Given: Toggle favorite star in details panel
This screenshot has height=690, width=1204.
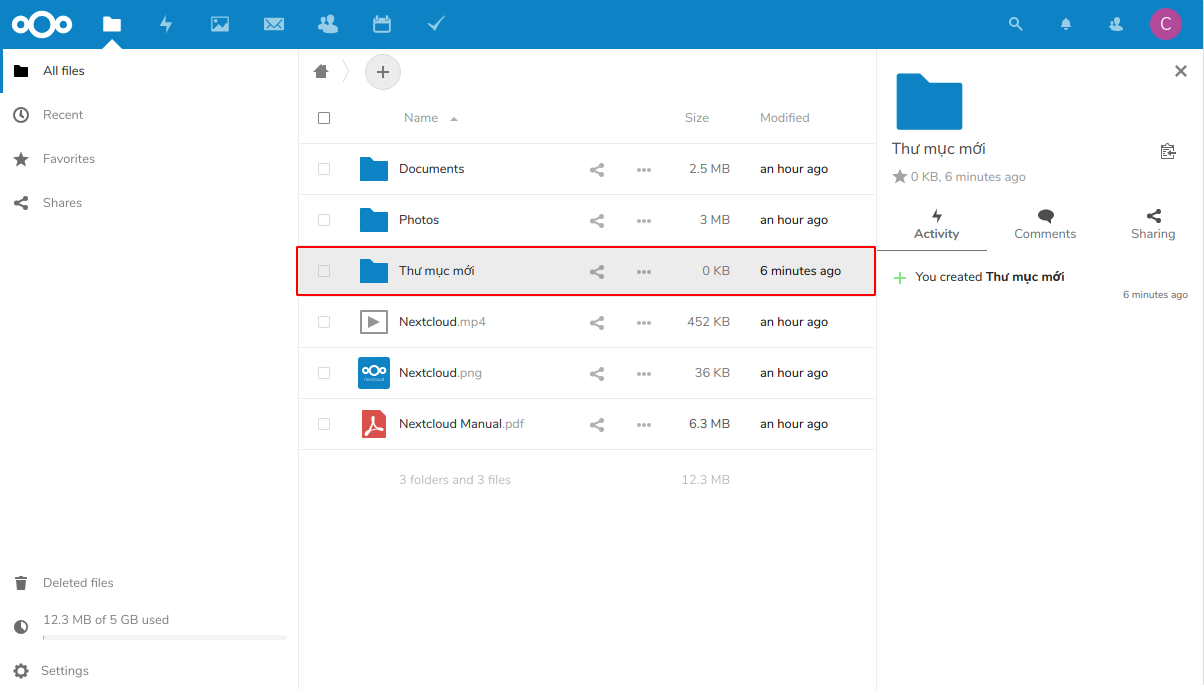Looking at the screenshot, I should click(899, 177).
